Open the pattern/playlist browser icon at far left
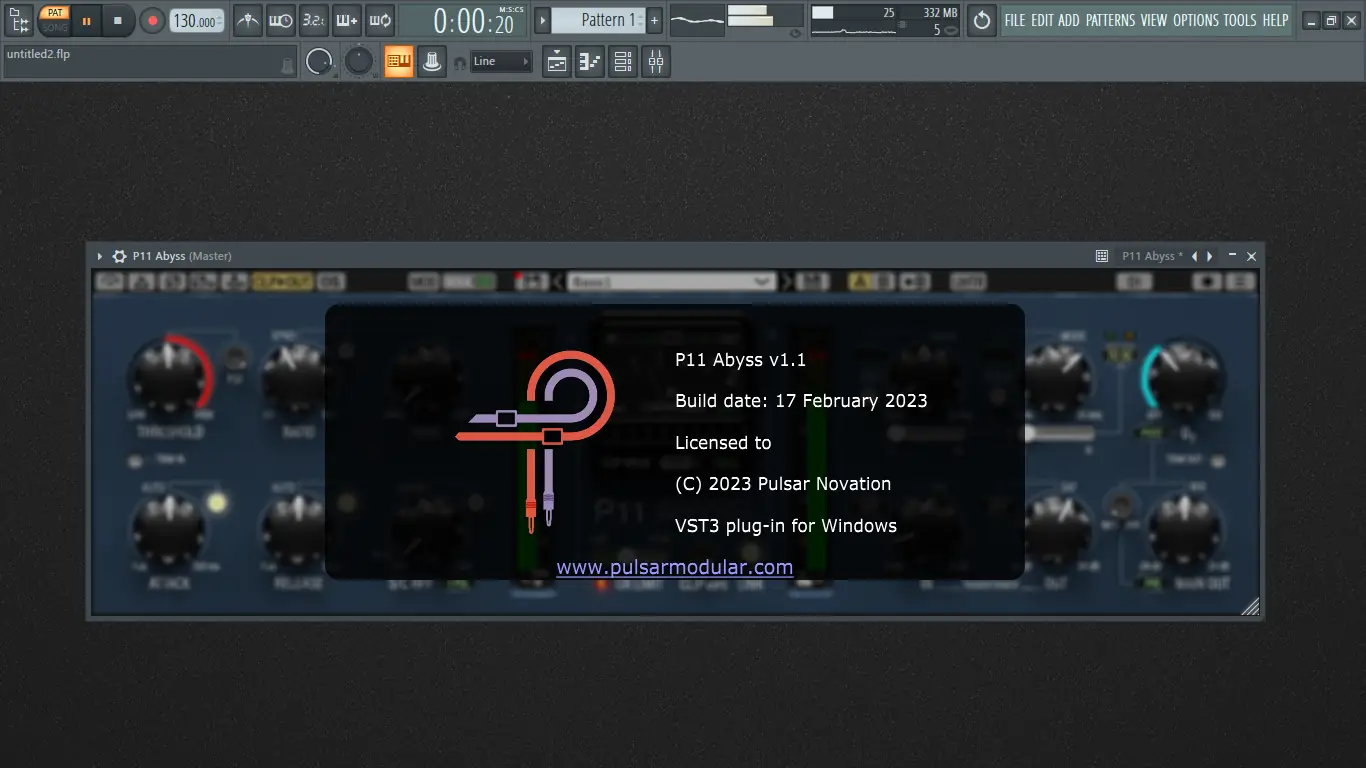The height and width of the screenshot is (768, 1366). coord(19,20)
